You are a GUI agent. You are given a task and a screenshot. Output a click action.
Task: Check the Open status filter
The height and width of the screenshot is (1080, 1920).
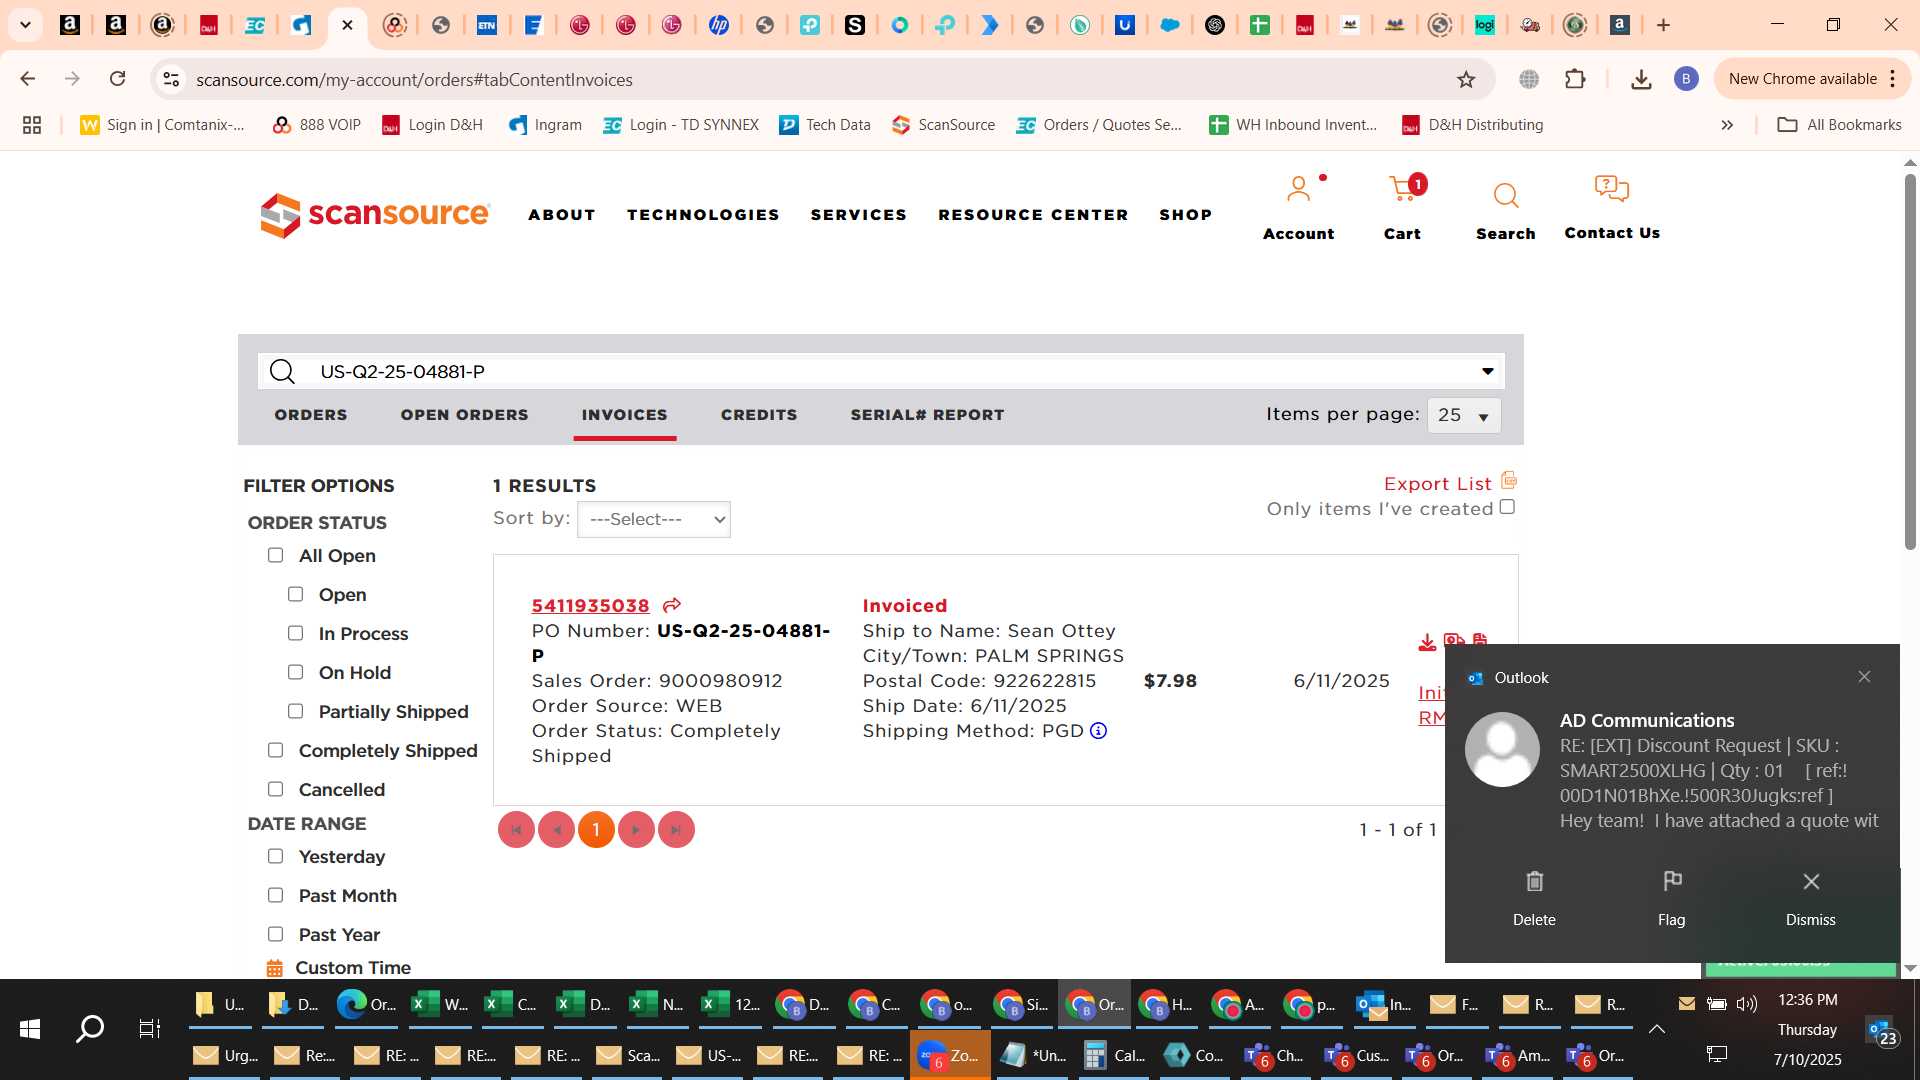coord(295,594)
